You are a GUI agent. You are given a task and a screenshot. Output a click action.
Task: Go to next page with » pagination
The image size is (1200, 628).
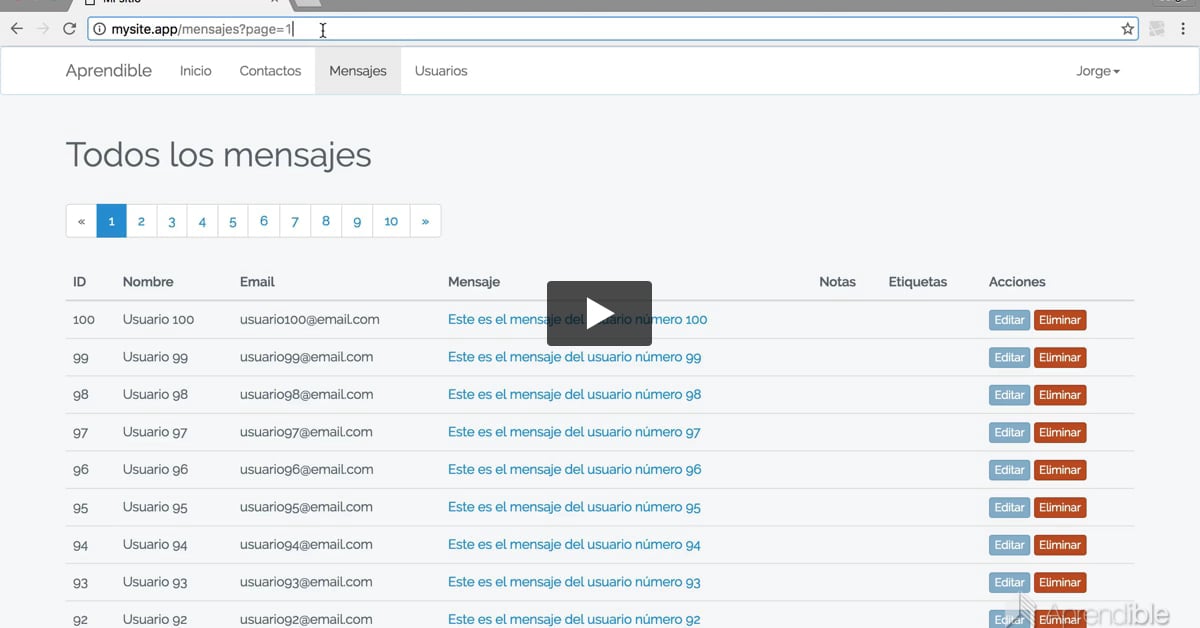pyautogui.click(x=425, y=221)
